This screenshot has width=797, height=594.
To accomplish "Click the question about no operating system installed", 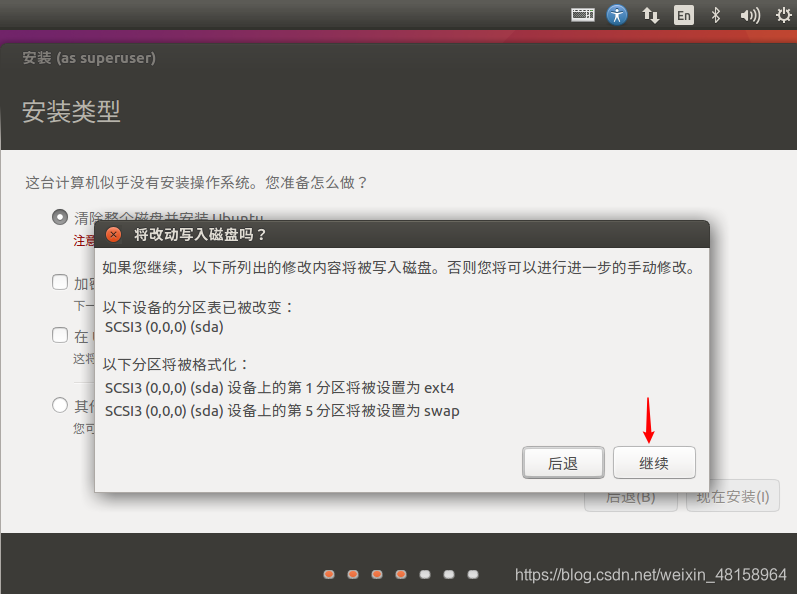I will [196, 182].
